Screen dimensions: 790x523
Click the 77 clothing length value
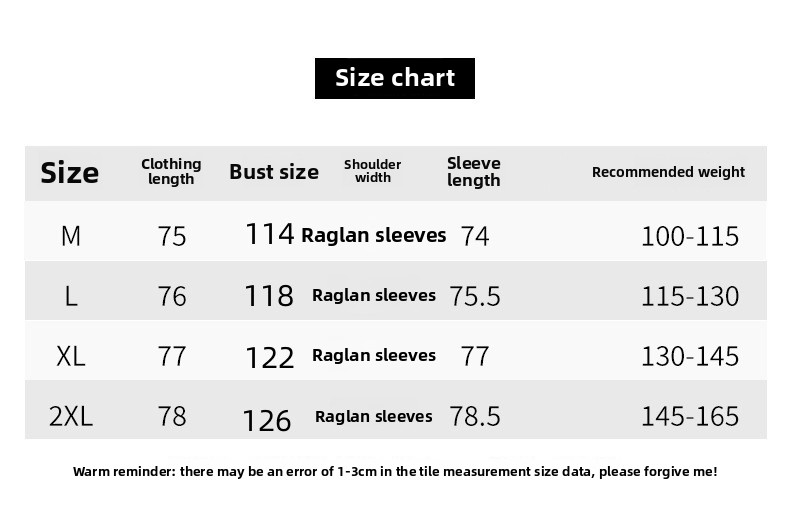[172, 356]
